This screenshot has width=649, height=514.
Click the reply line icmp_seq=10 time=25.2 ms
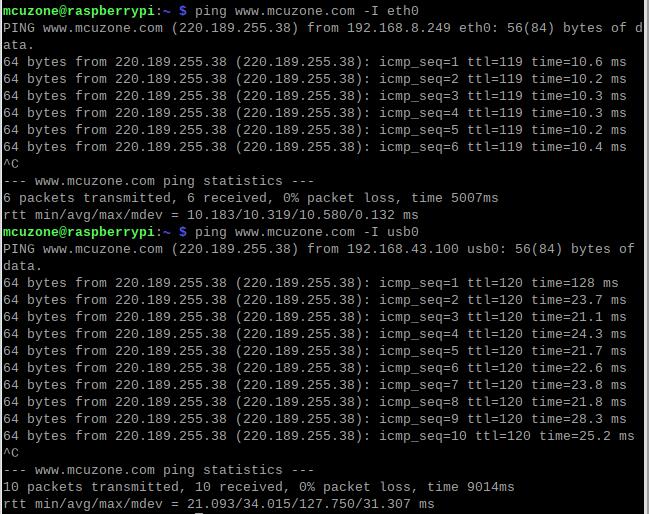(x=319, y=436)
